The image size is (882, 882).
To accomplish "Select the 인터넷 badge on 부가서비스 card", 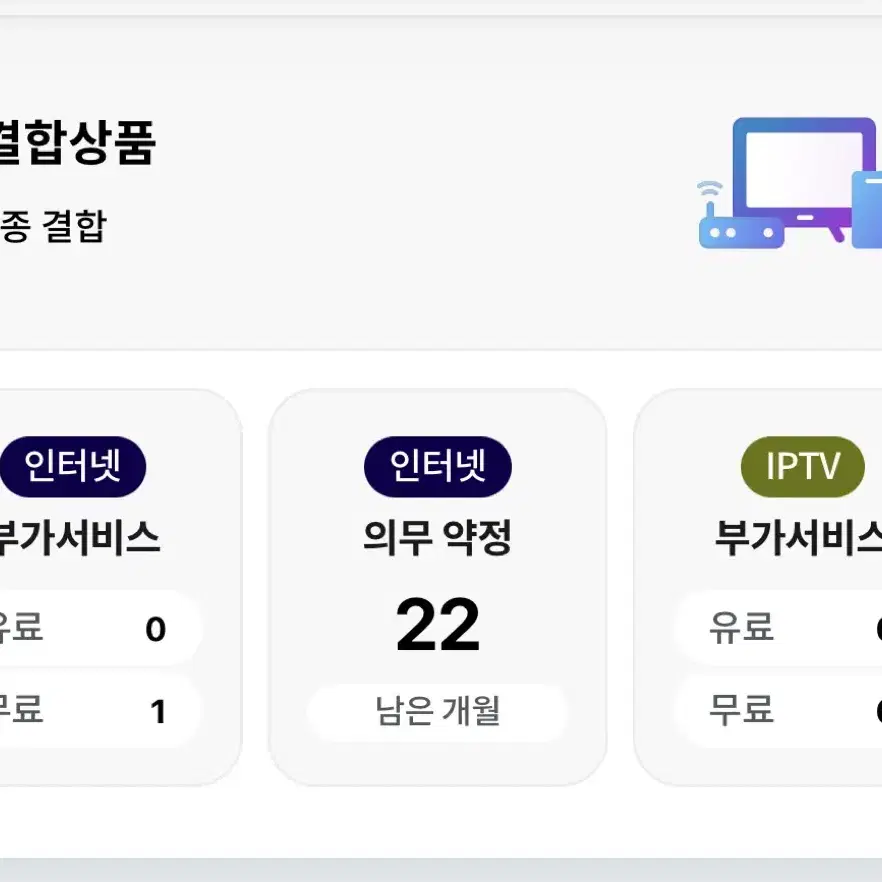I will 73,466.
